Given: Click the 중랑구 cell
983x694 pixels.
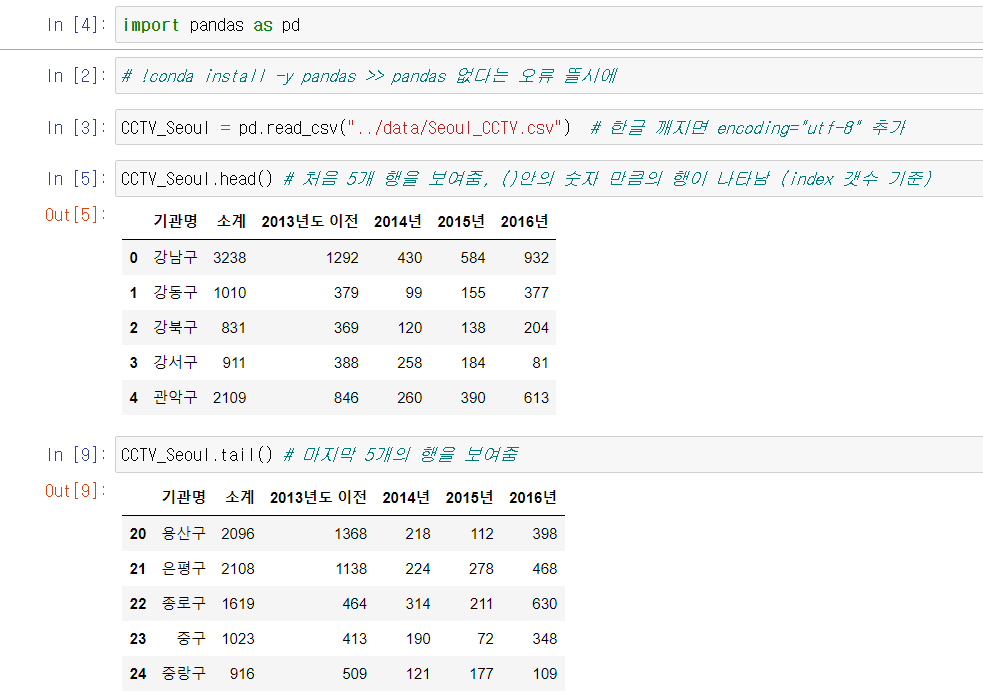Looking at the screenshot, I should coord(184,673).
